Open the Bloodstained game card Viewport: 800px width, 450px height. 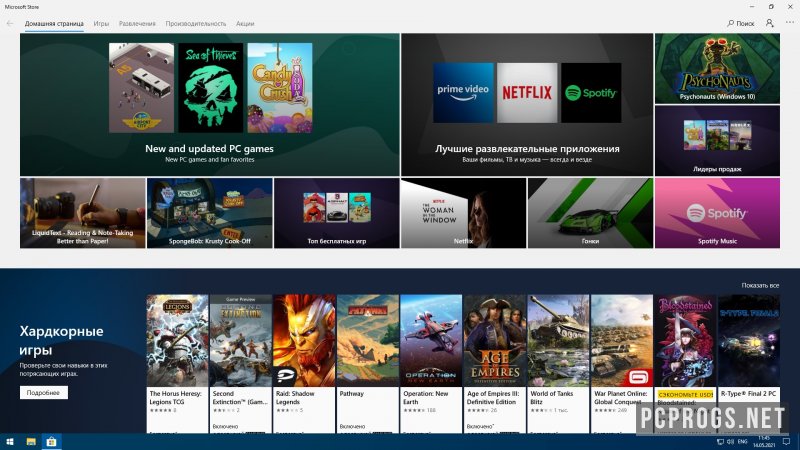(x=685, y=364)
